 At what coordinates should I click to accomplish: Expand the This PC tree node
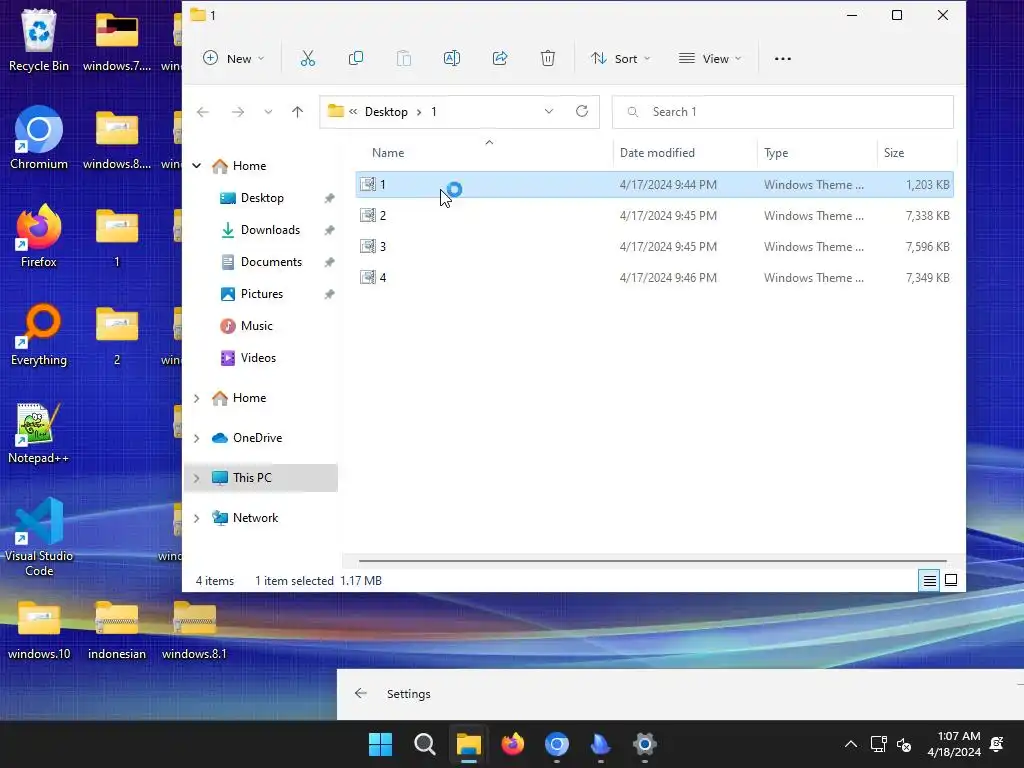[x=197, y=478]
